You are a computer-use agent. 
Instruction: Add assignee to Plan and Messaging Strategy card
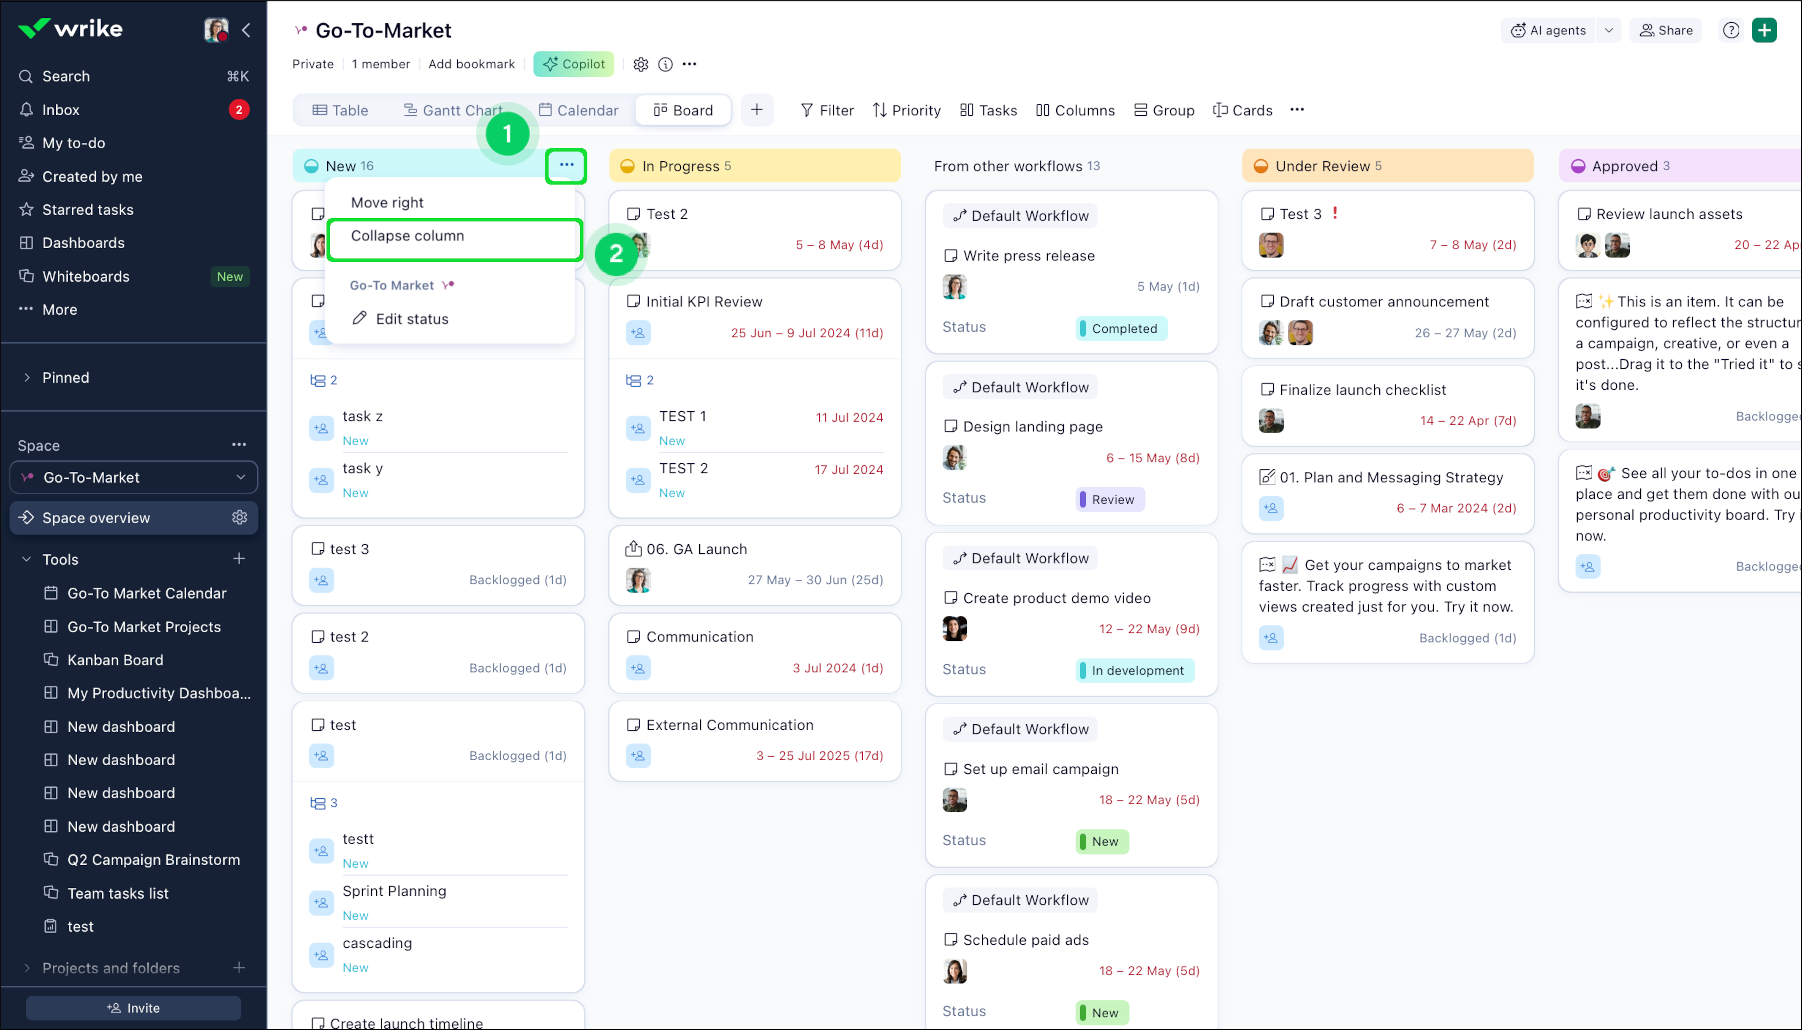point(1271,508)
